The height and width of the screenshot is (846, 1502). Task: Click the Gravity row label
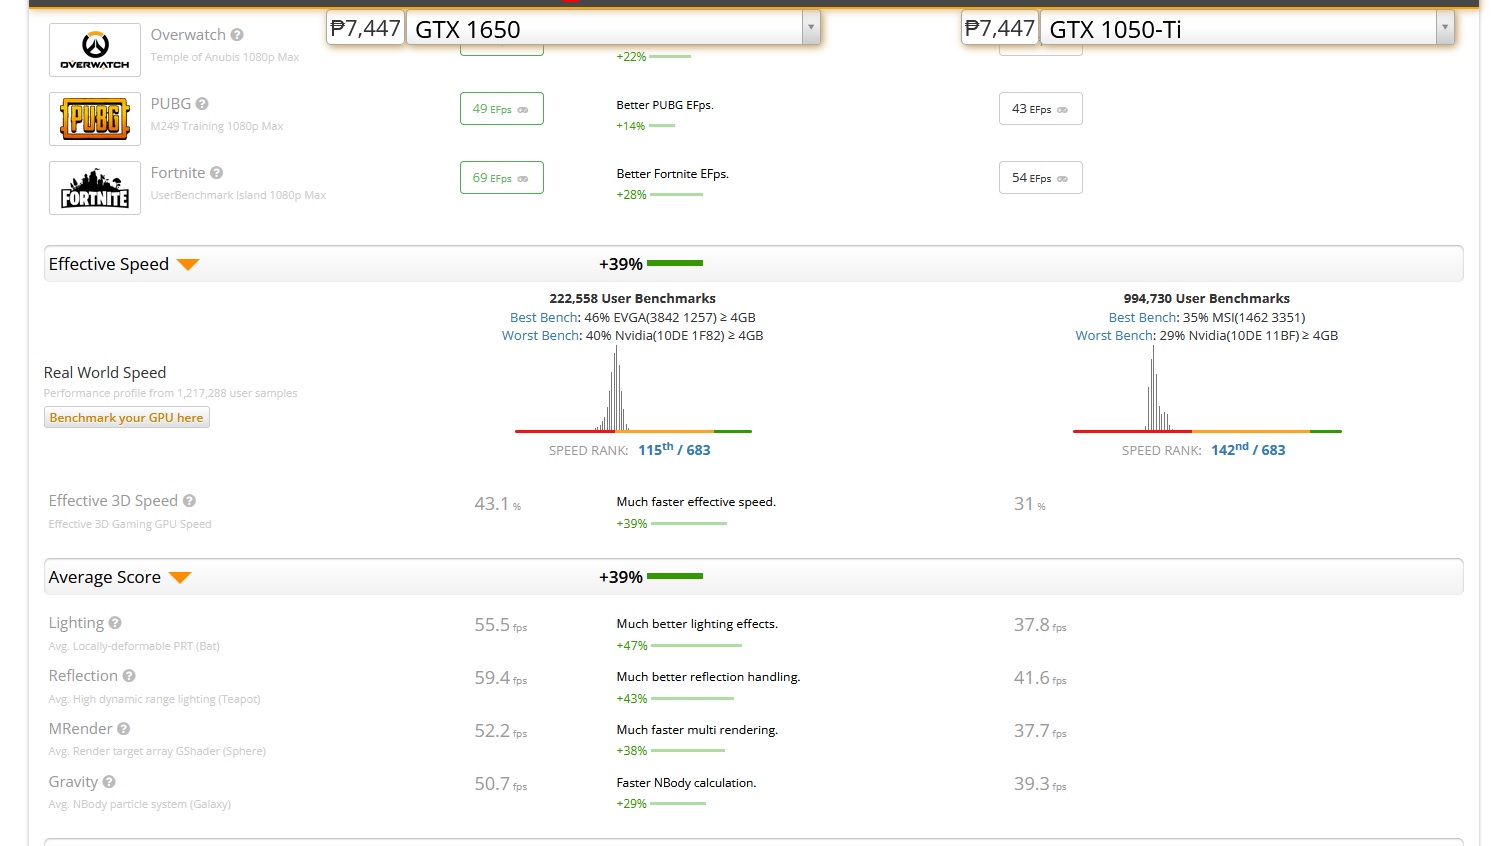click(73, 782)
